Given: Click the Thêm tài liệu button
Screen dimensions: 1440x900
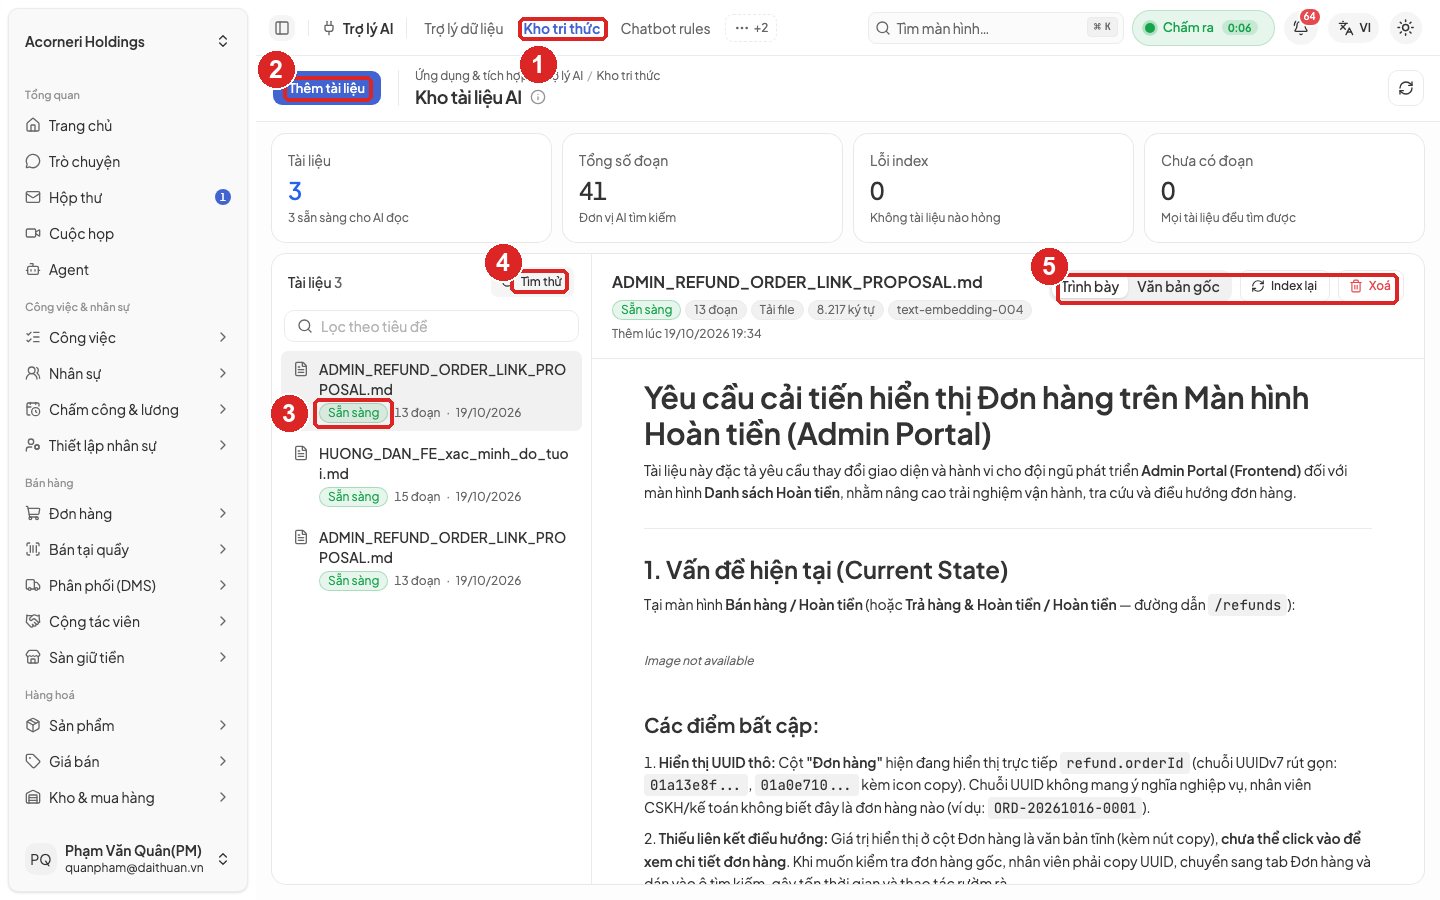Looking at the screenshot, I should (x=327, y=88).
